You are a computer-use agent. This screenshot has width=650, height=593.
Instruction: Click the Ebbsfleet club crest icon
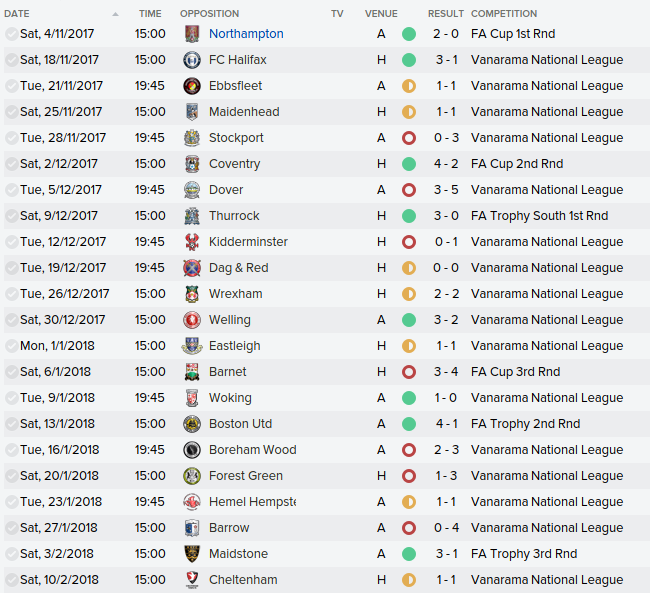point(192,86)
